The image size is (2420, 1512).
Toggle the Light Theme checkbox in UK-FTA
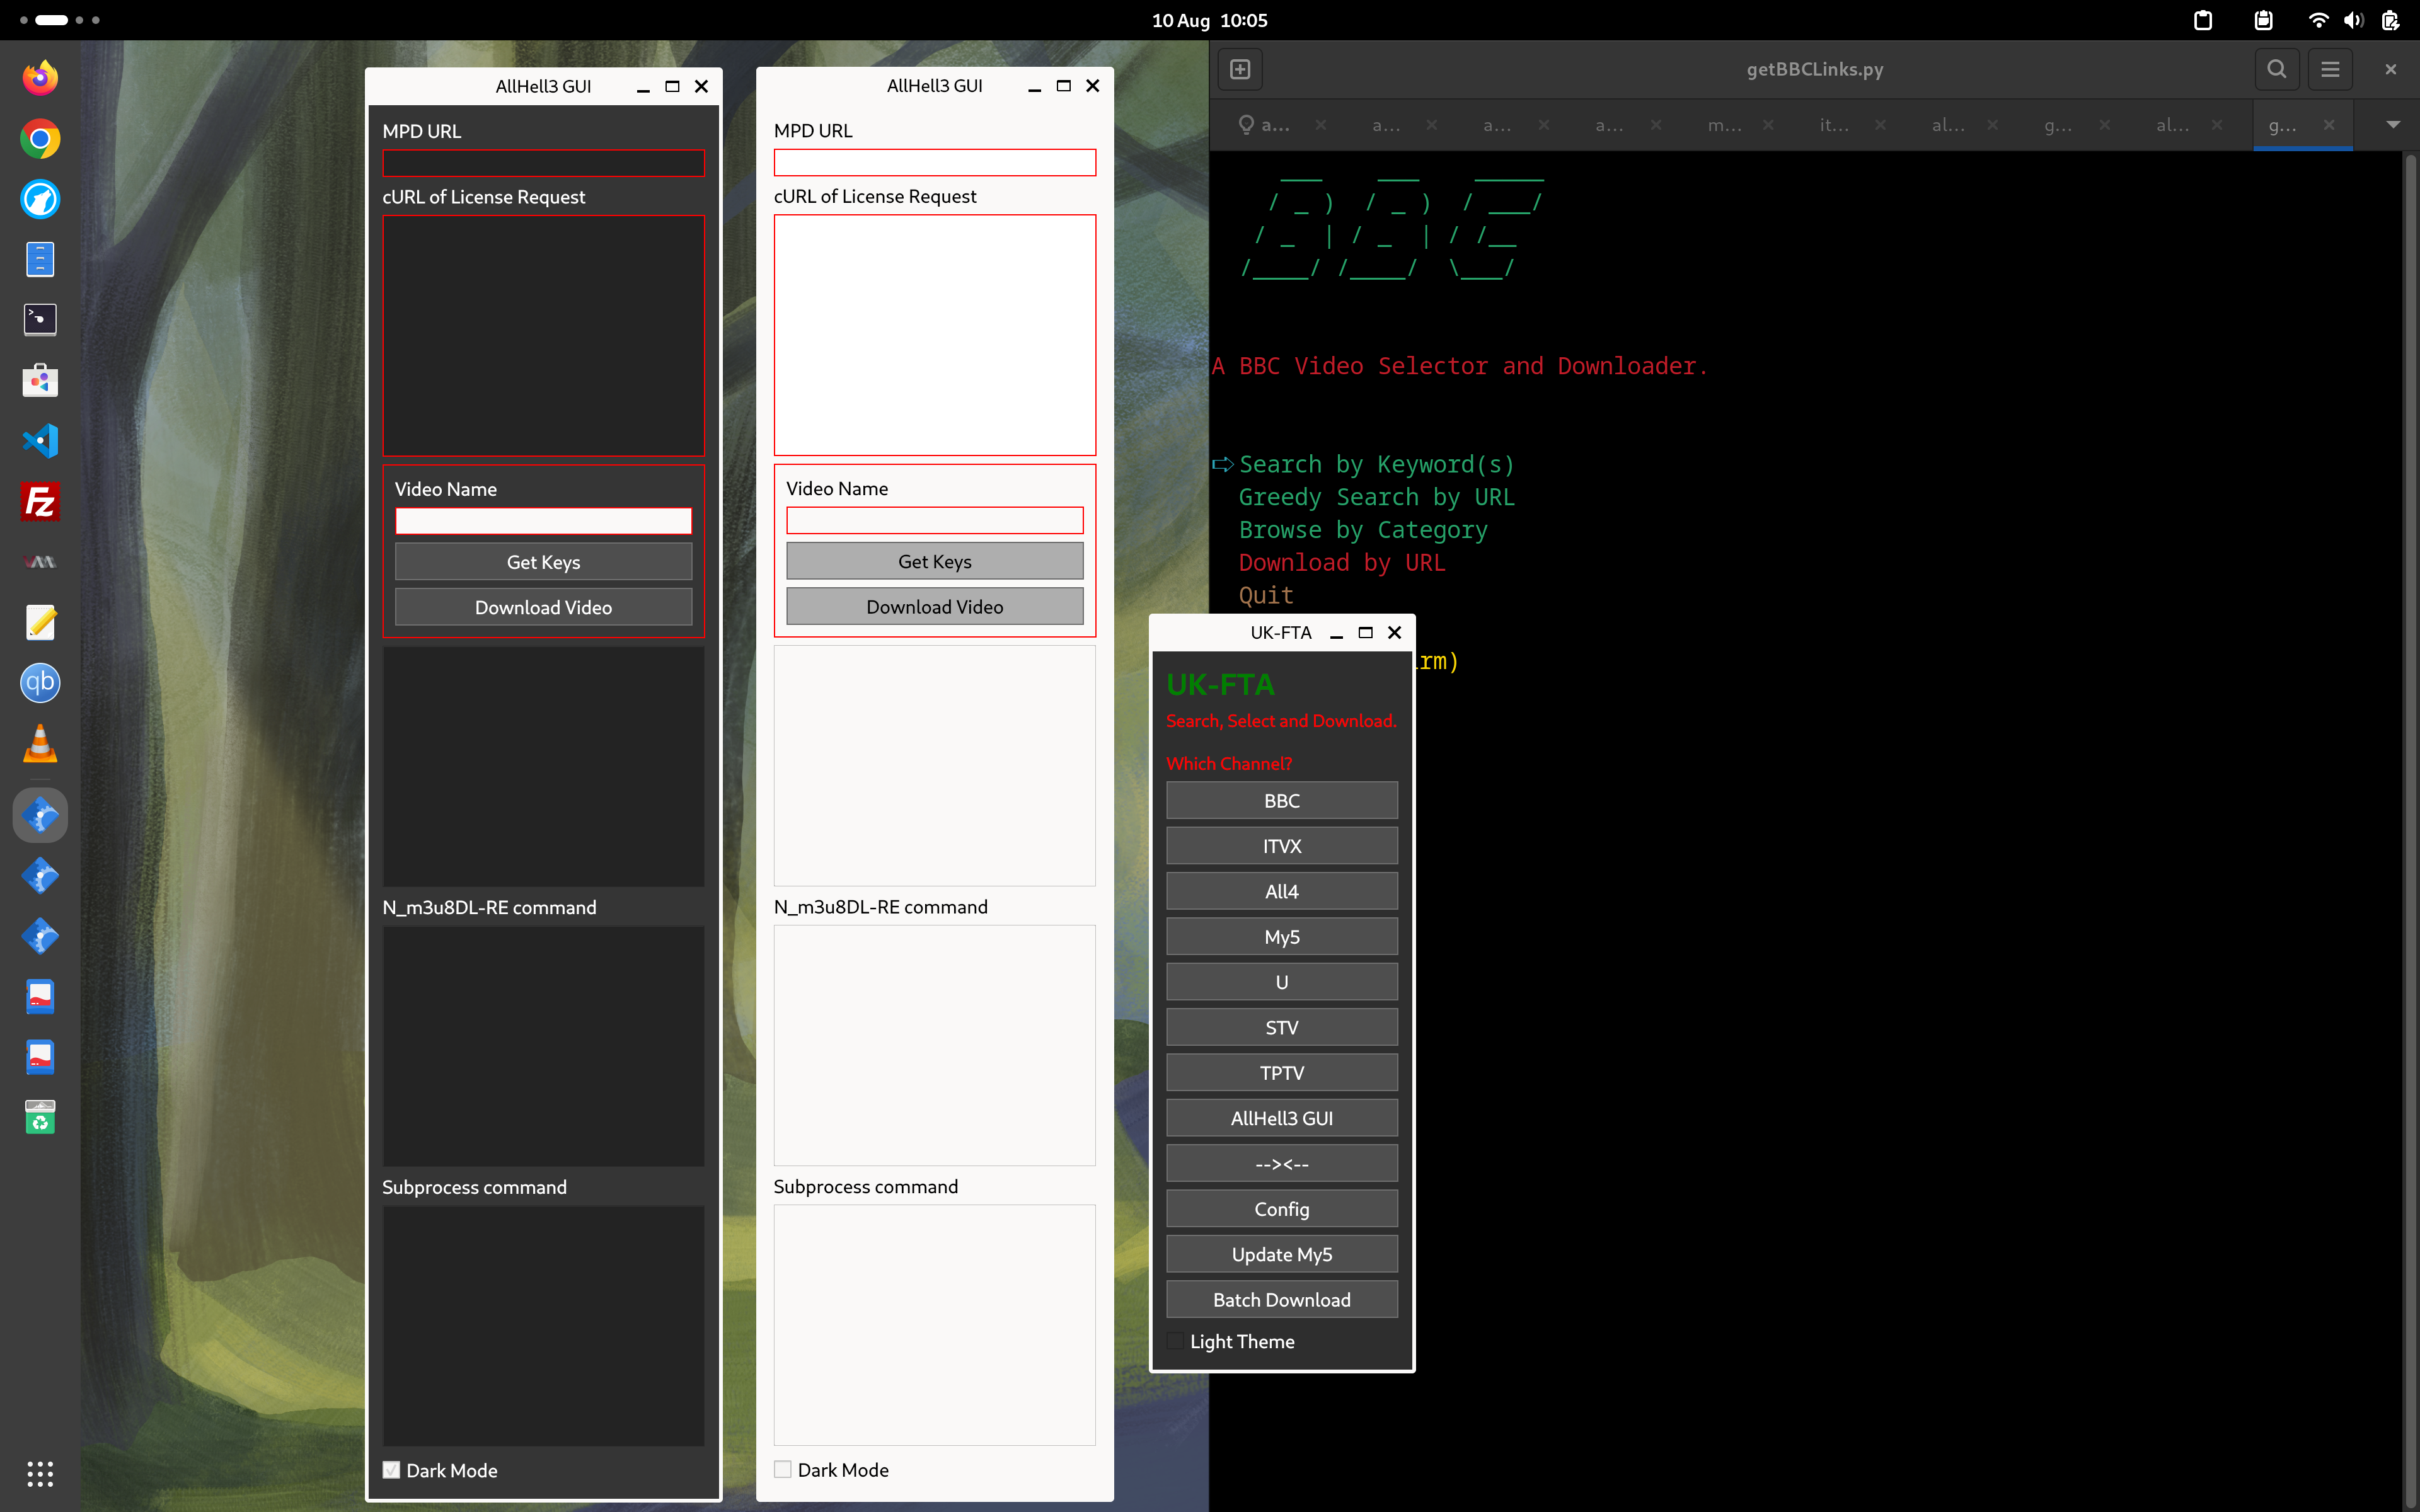[x=1176, y=1341]
